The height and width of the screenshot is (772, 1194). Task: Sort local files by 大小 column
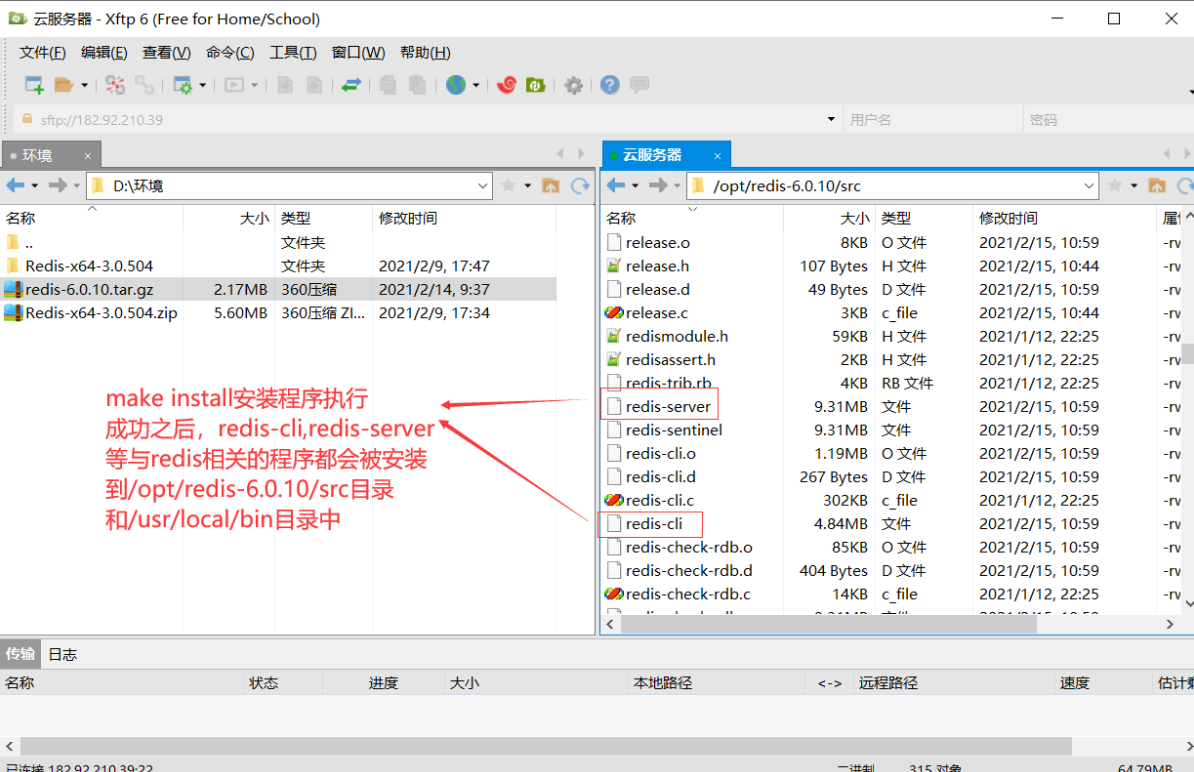[x=228, y=219]
